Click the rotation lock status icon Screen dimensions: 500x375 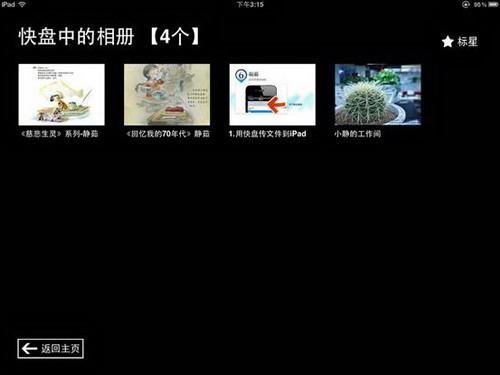pos(466,5)
